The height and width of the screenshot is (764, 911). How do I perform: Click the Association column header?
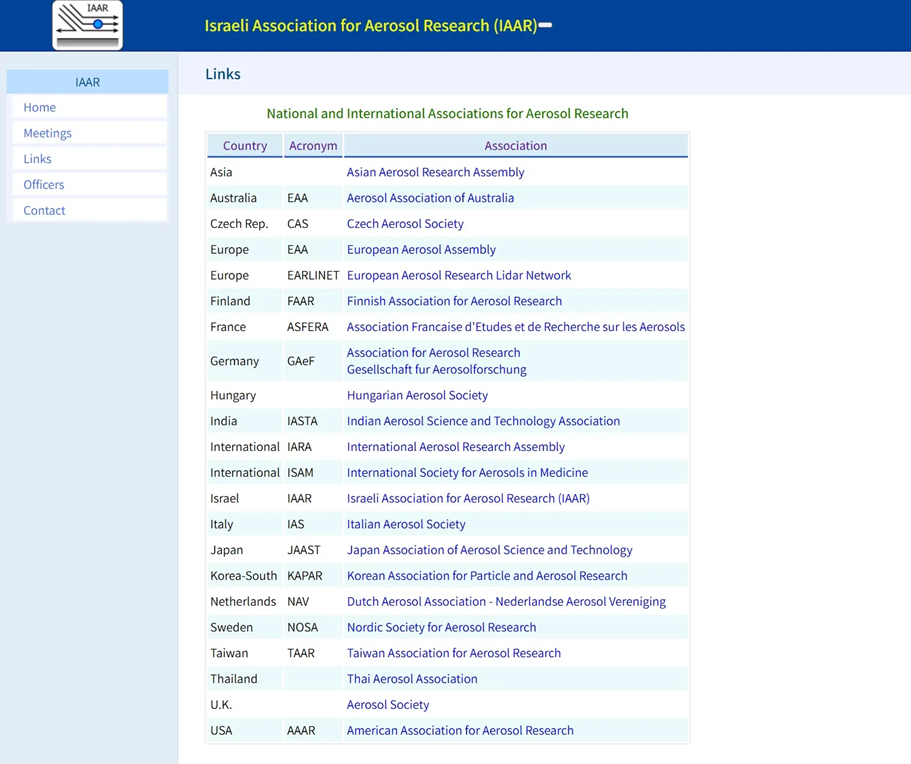pyautogui.click(x=516, y=145)
